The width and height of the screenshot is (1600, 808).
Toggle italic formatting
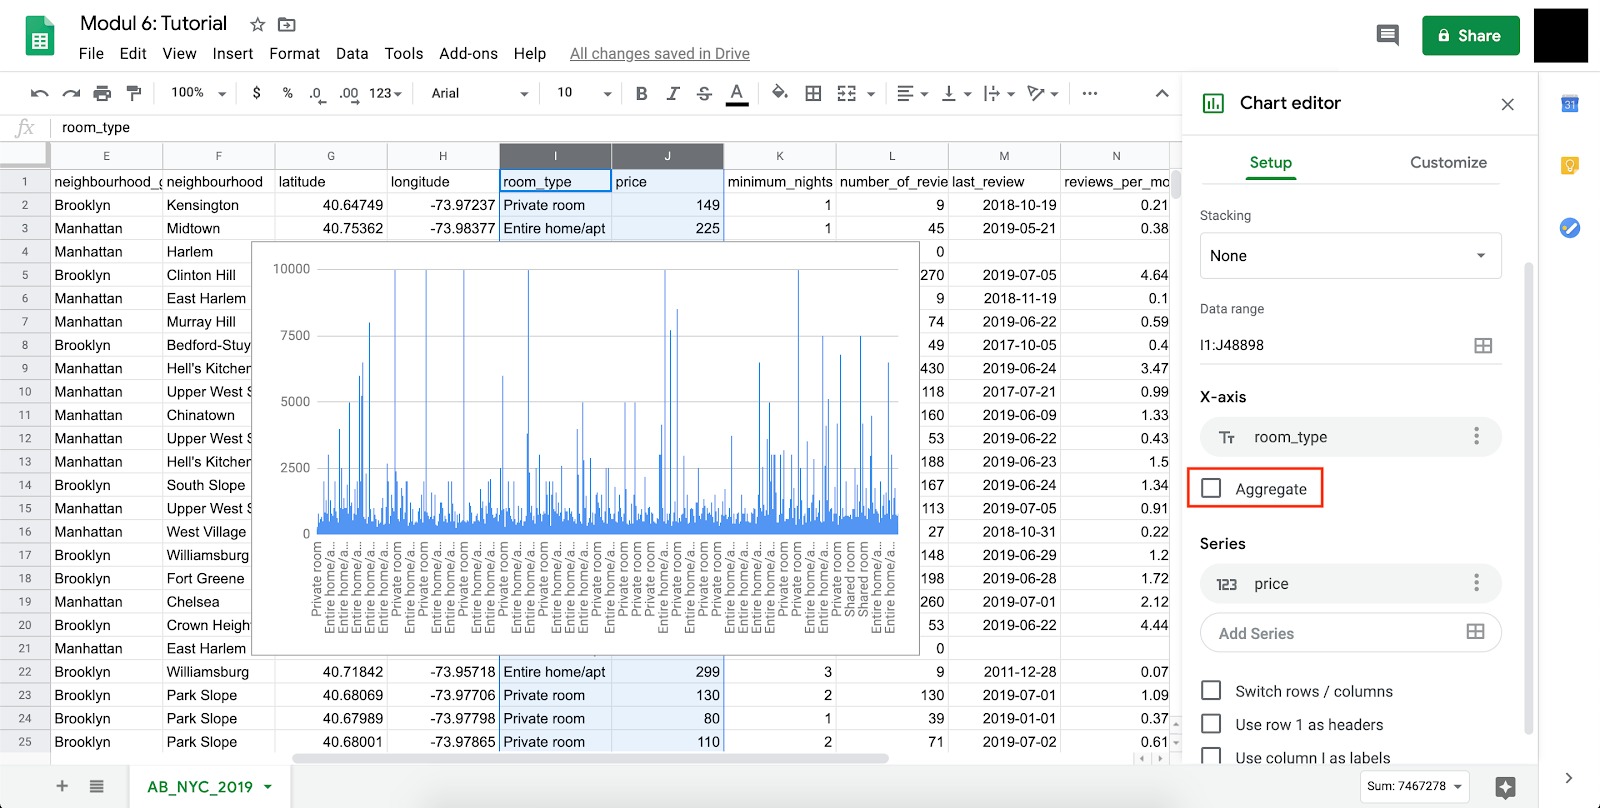[x=673, y=93]
